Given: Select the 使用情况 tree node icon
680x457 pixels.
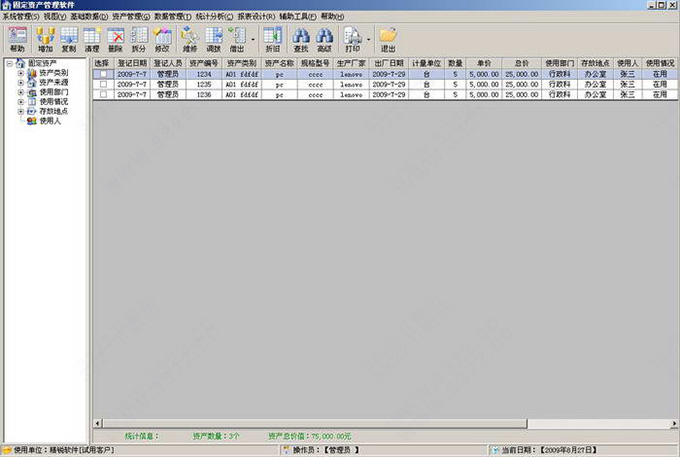Looking at the screenshot, I should click(32, 101).
